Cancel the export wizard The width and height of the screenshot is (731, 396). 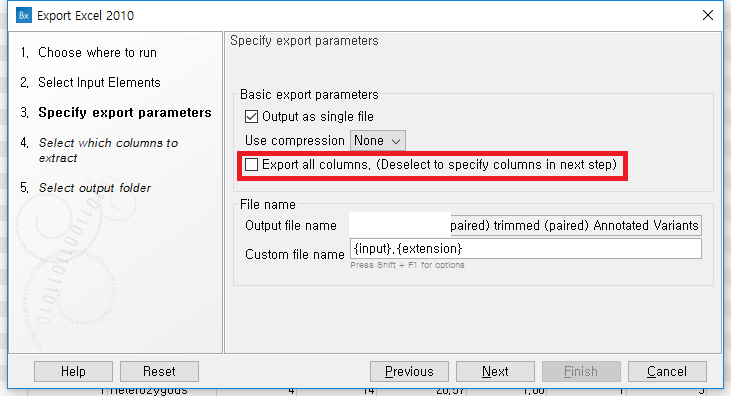coord(667,371)
